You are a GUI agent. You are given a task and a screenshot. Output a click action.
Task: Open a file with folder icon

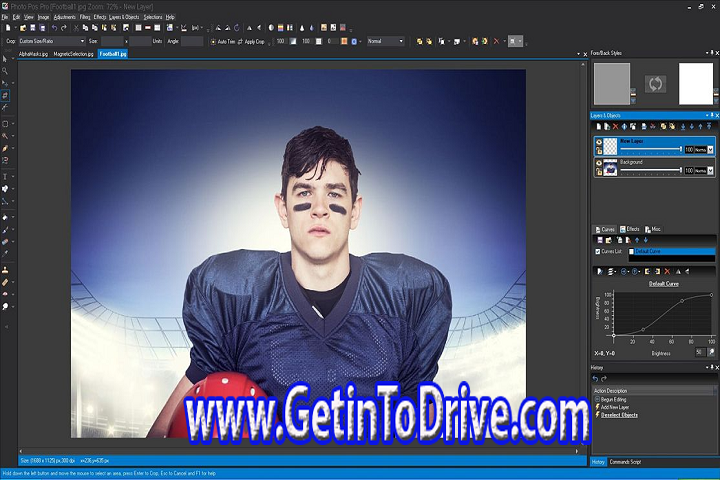(x=23, y=28)
